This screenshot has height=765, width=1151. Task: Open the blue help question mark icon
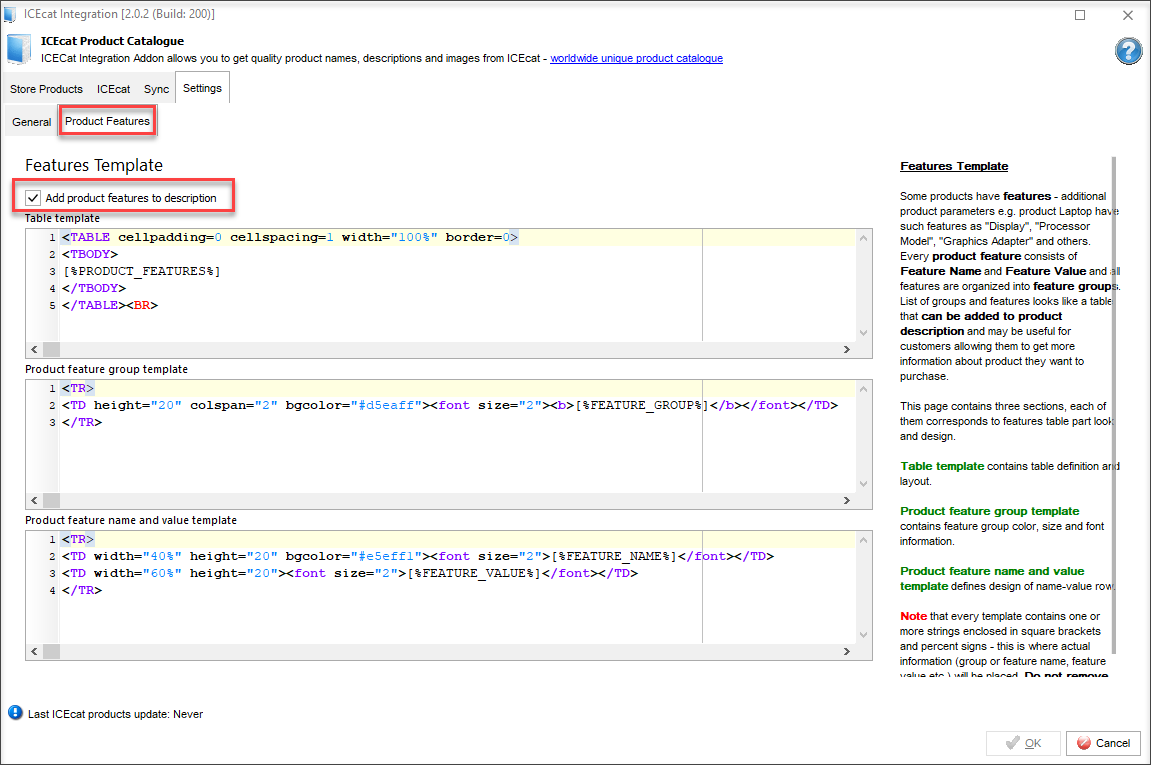[x=1128, y=51]
